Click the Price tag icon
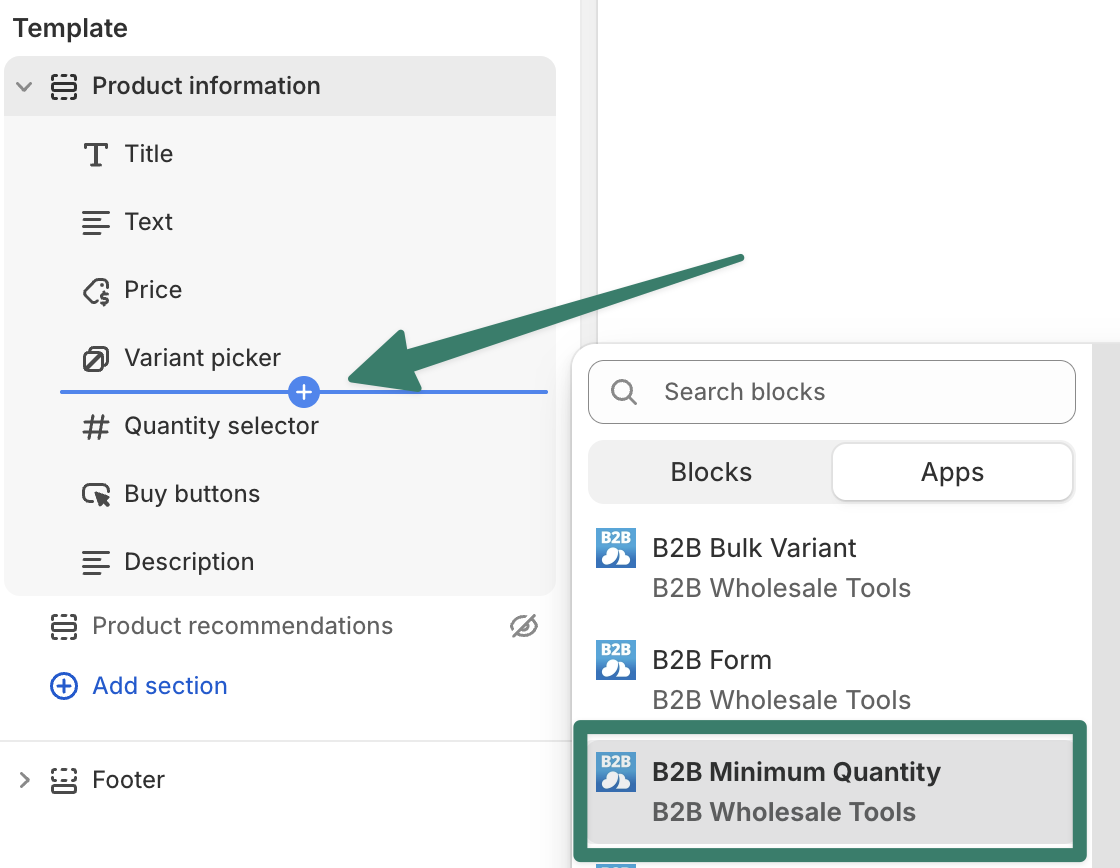Screen dimensions: 1120x868 click(96, 291)
